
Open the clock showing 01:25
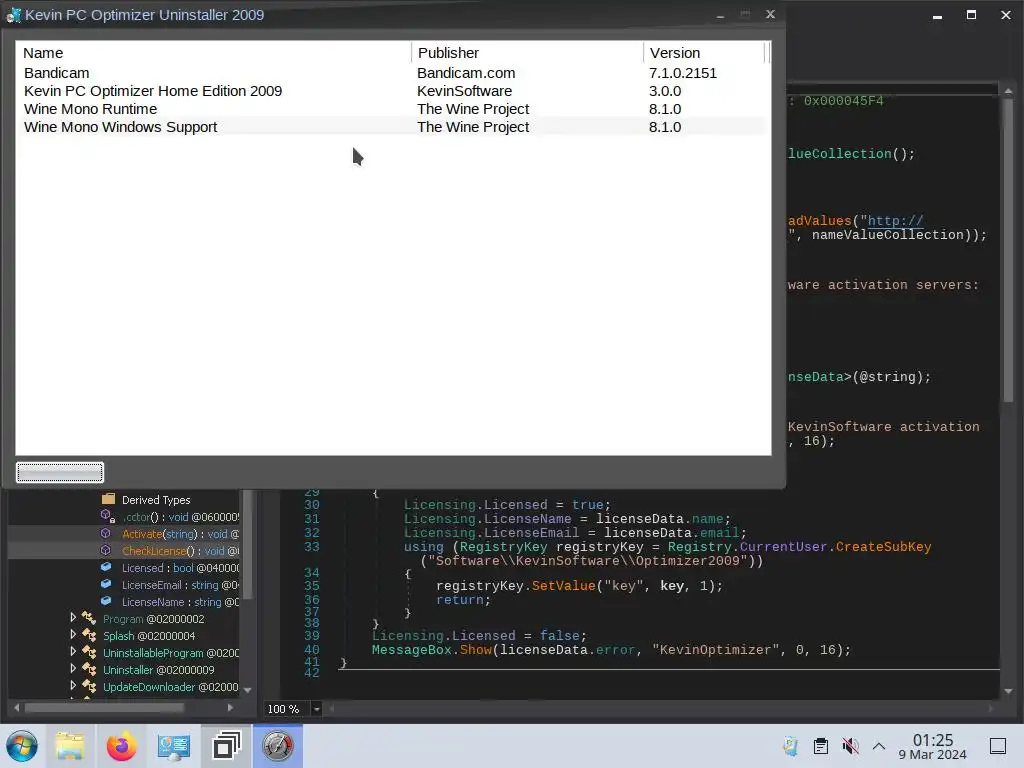click(933, 747)
